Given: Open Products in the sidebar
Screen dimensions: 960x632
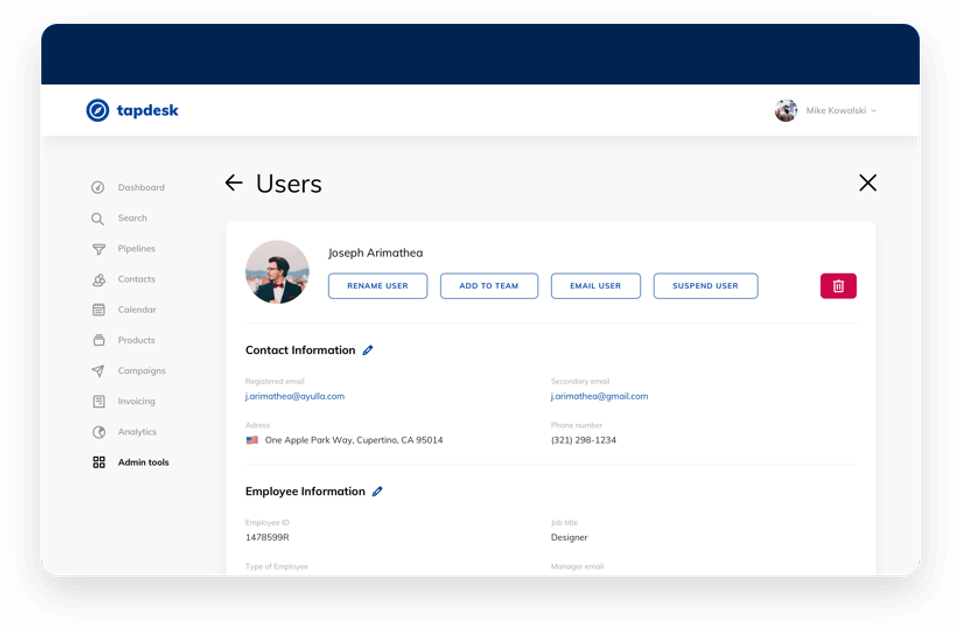Looking at the screenshot, I should (137, 340).
